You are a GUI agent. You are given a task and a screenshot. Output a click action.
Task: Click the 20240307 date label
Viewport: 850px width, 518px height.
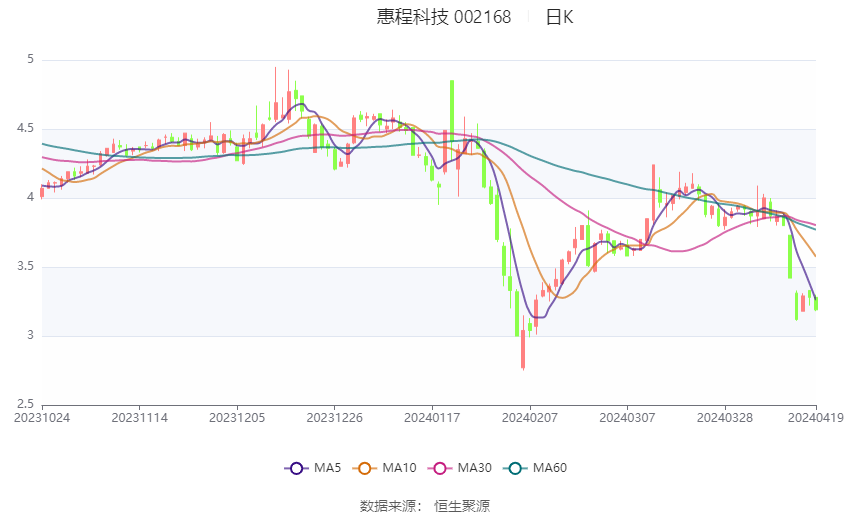click(x=627, y=417)
